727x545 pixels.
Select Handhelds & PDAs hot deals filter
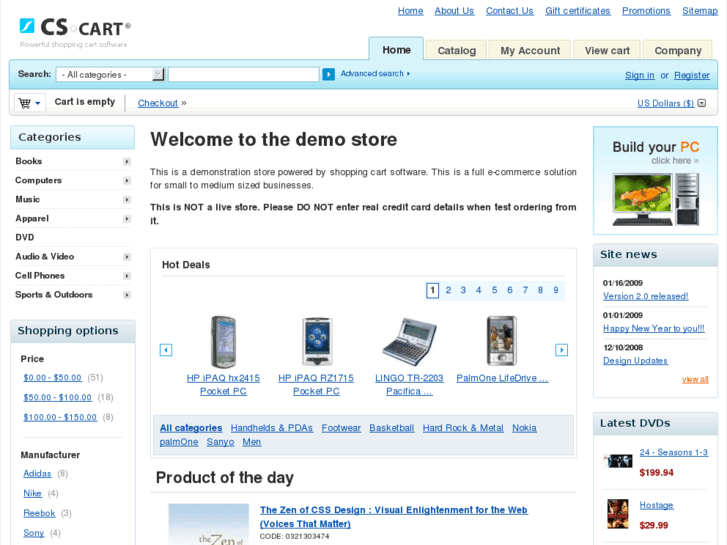[x=272, y=428]
